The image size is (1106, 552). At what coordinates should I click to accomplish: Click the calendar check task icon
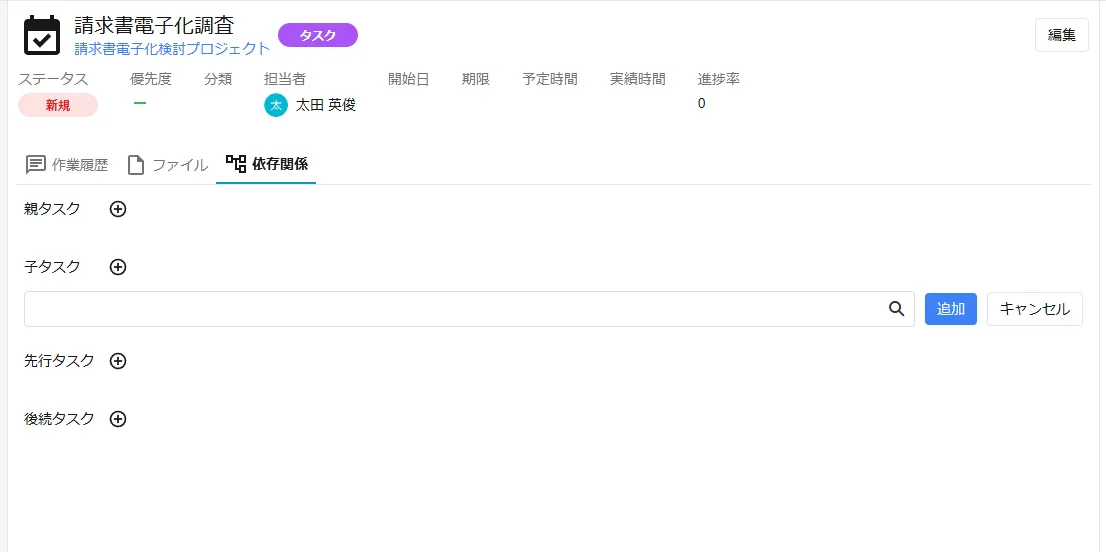pos(42,35)
